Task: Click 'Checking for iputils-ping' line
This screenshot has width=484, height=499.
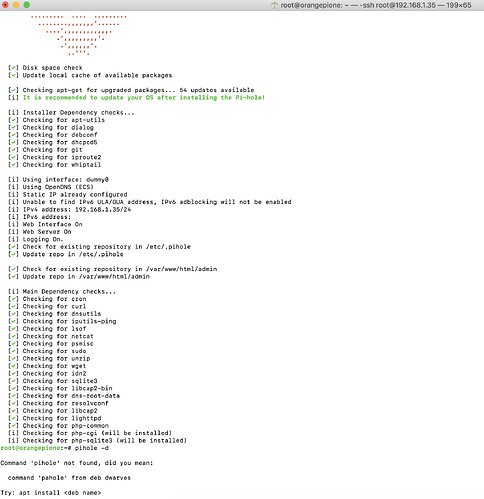Action: pyautogui.click(x=62, y=321)
